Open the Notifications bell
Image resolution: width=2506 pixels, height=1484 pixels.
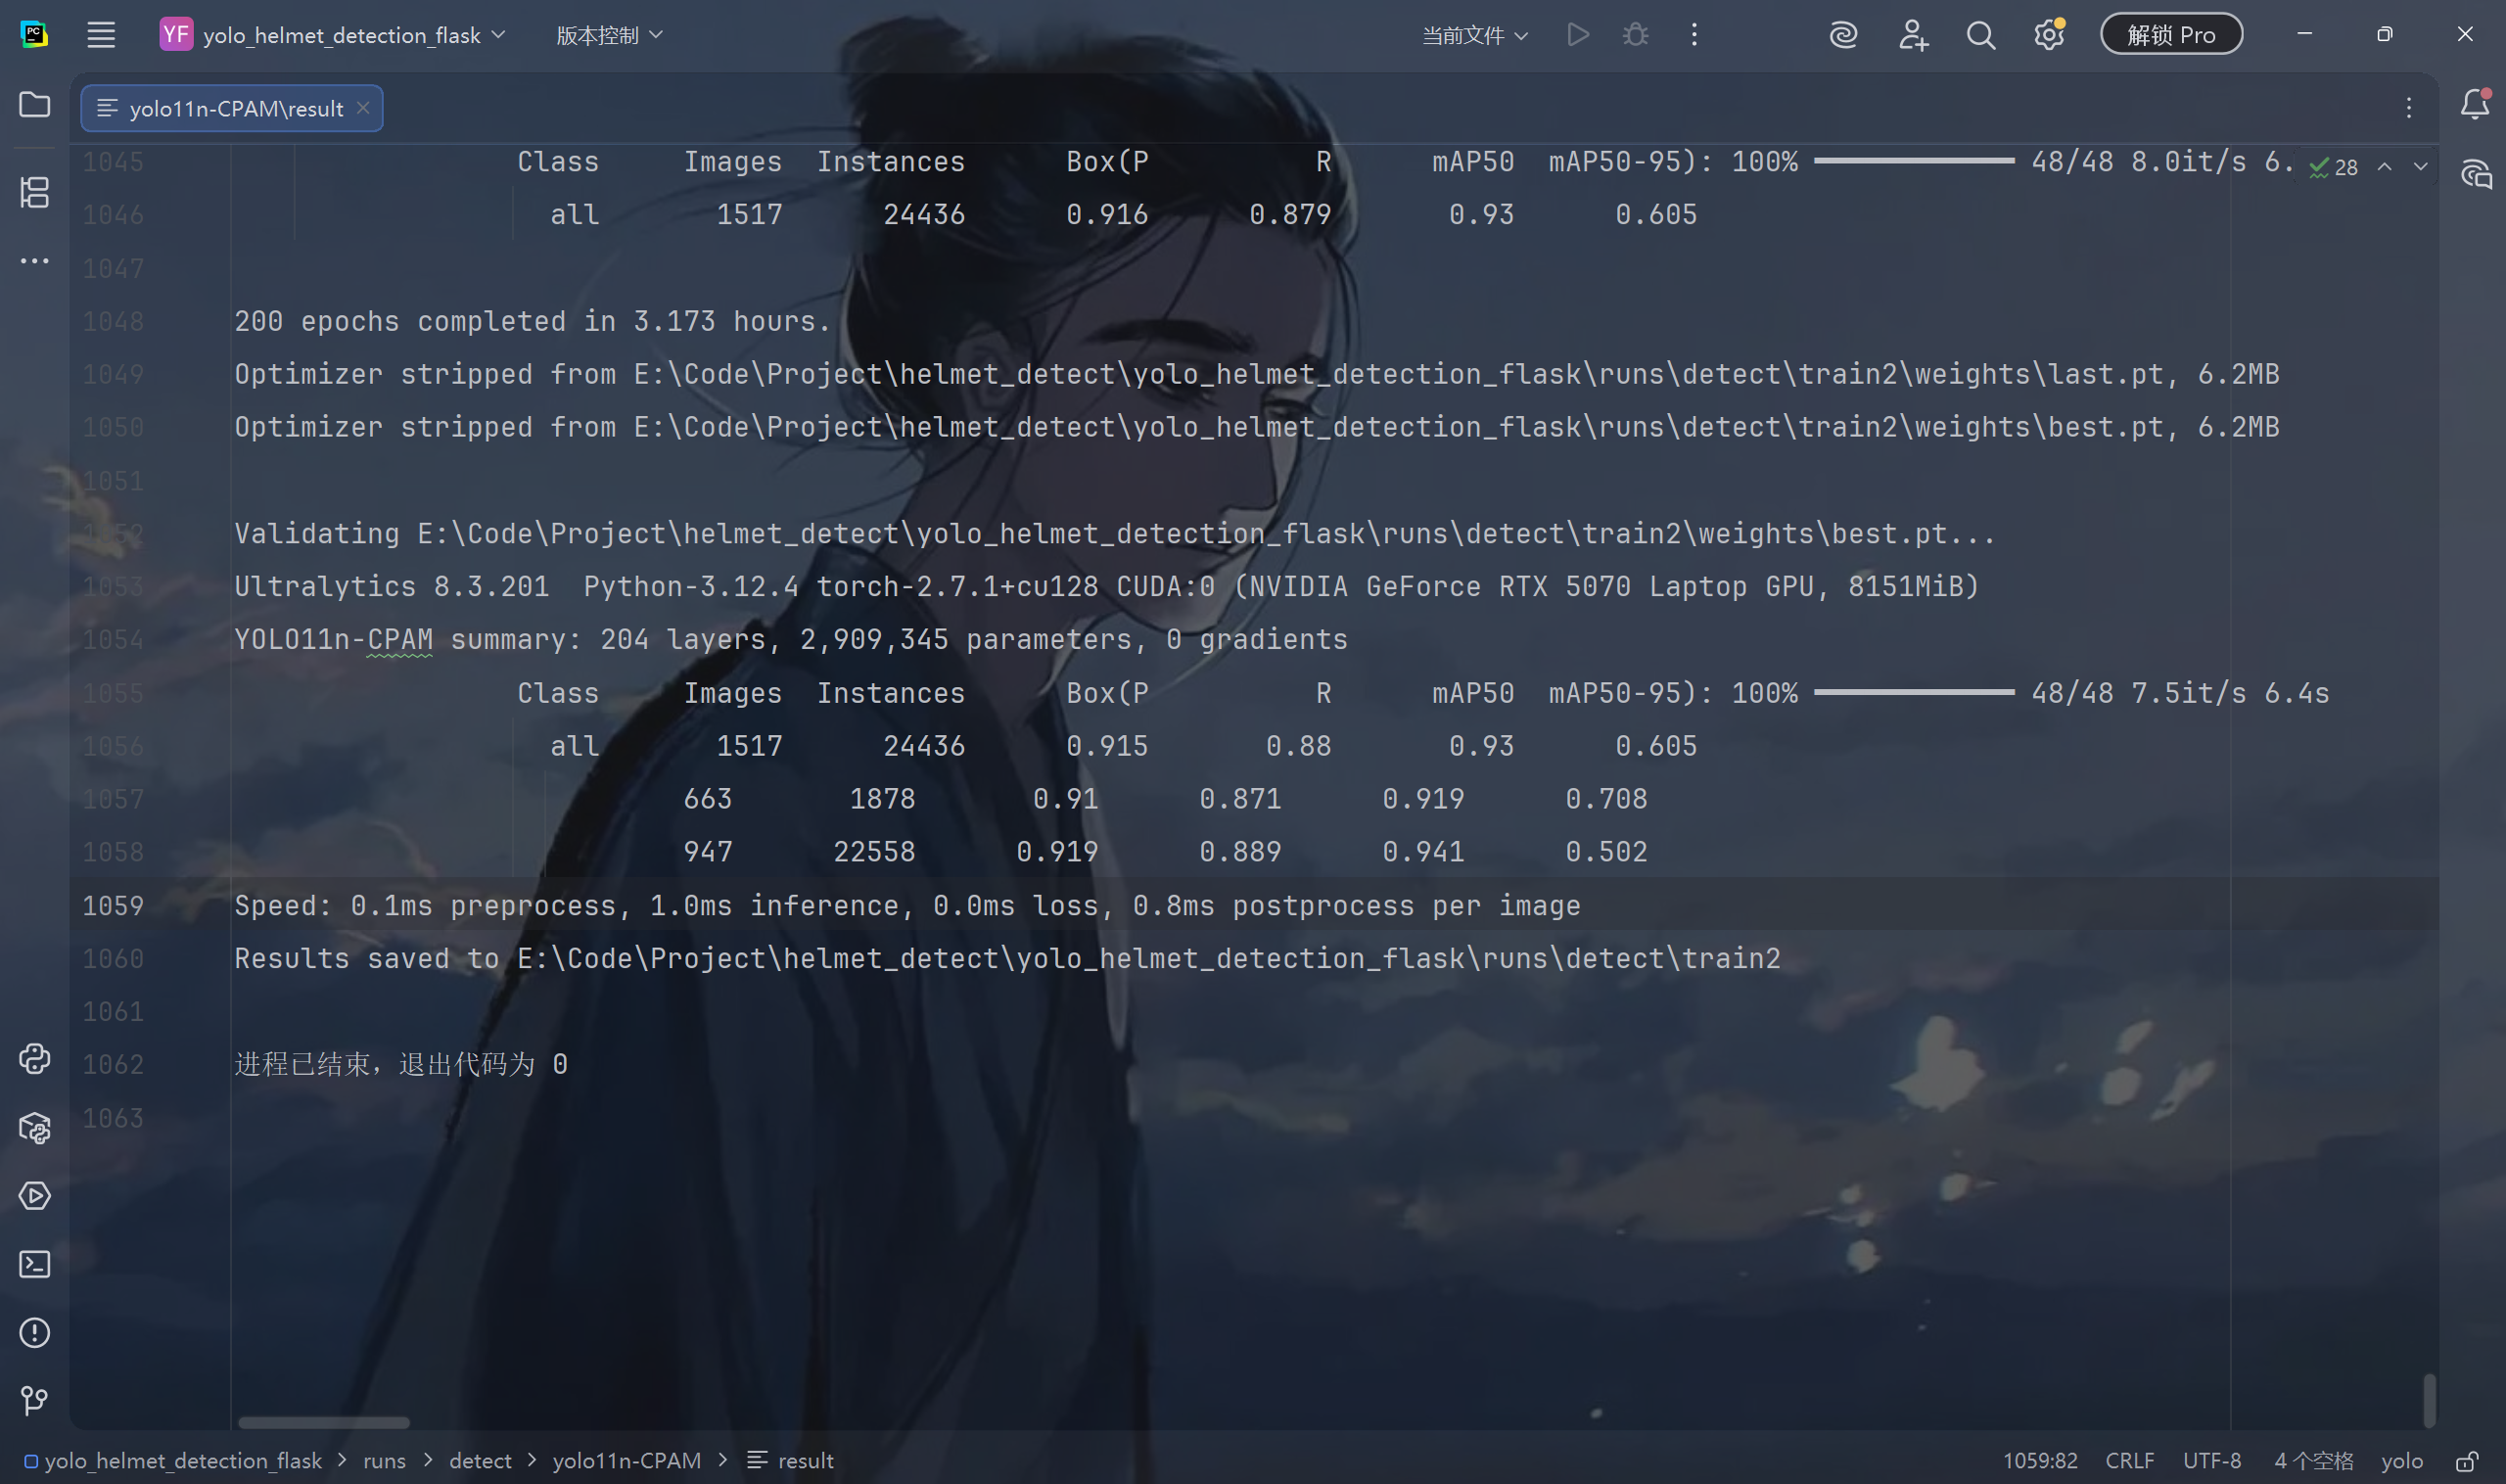point(2475,104)
